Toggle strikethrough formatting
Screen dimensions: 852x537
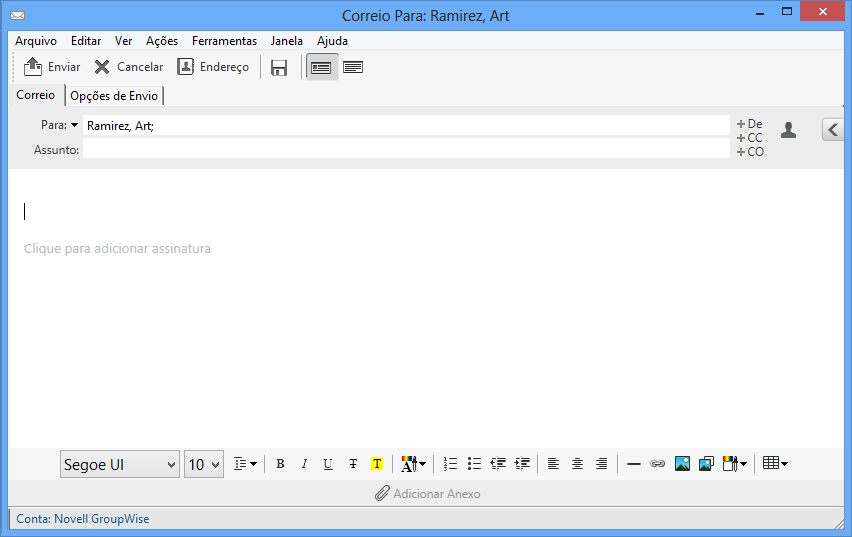(x=353, y=464)
